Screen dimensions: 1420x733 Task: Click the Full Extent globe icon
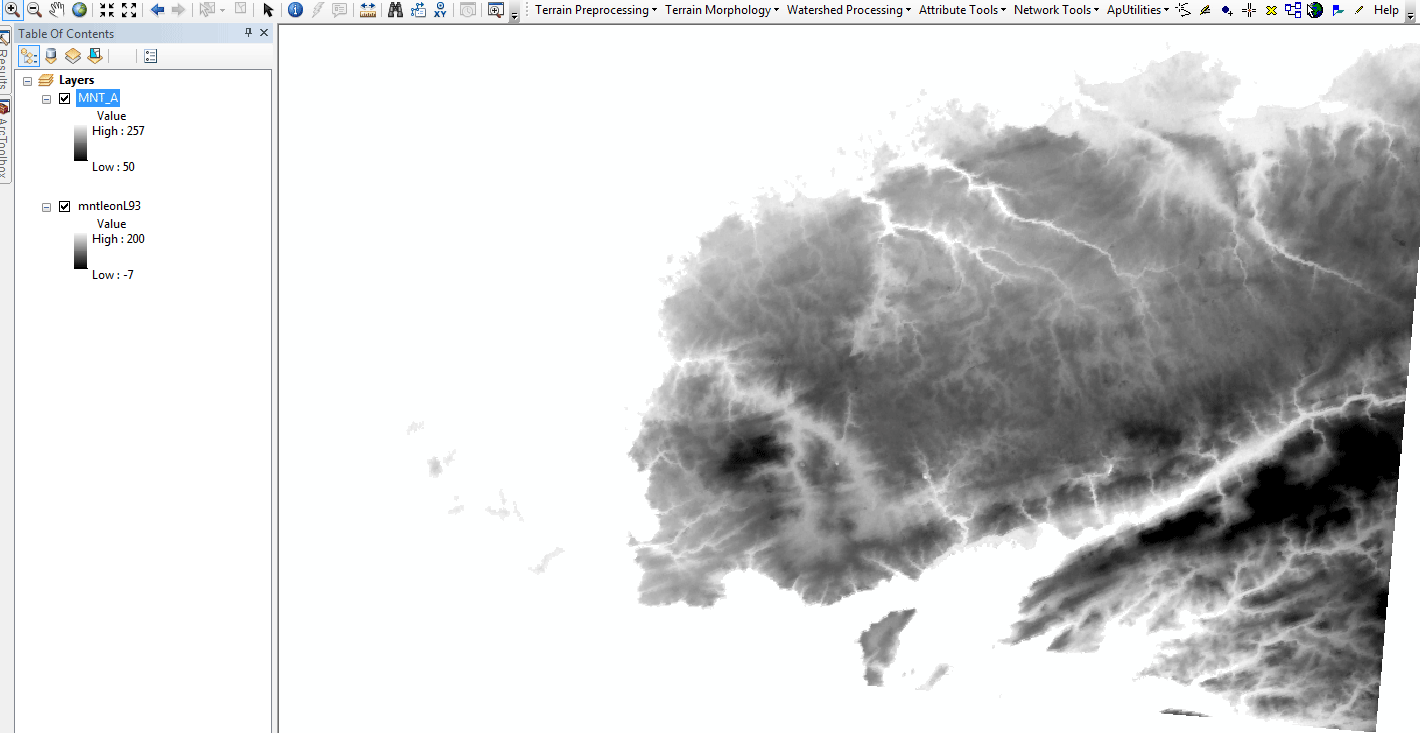(79, 10)
